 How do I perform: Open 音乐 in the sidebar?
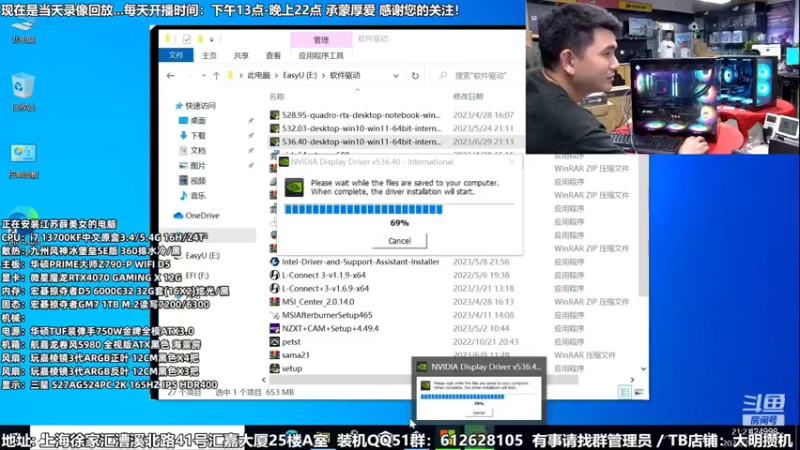click(x=198, y=195)
